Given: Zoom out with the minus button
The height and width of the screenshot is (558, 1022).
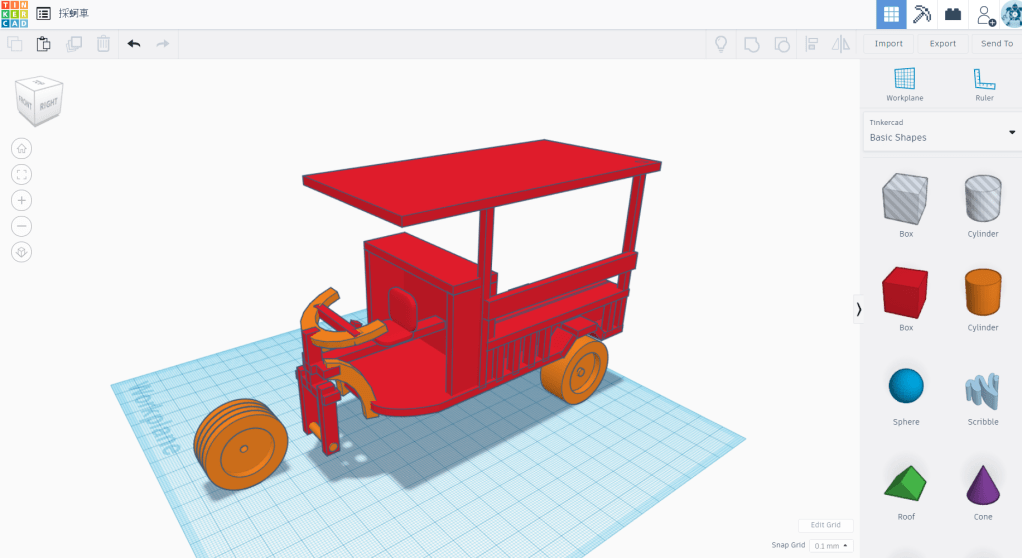Looking at the screenshot, I should [x=21, y=226].
